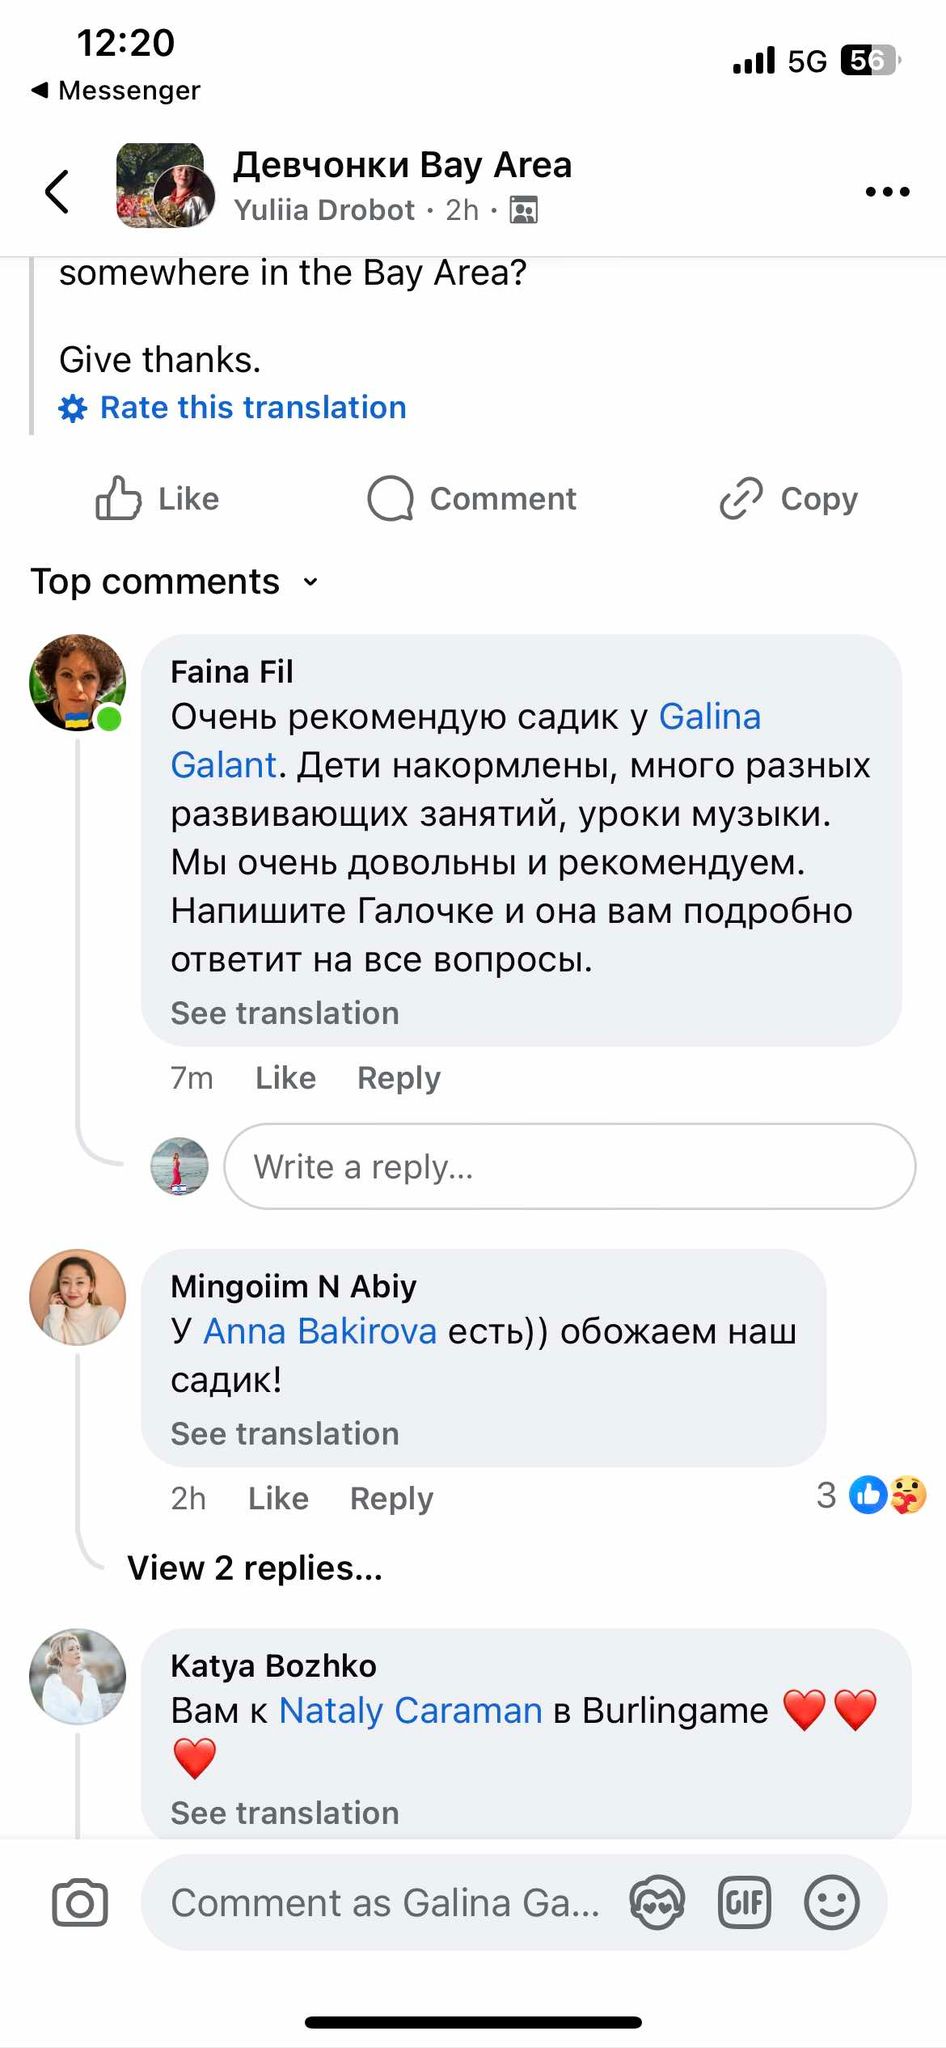Open camera icon to attach photo
The image size is (946, 2048).
[x=80, y=1902]
